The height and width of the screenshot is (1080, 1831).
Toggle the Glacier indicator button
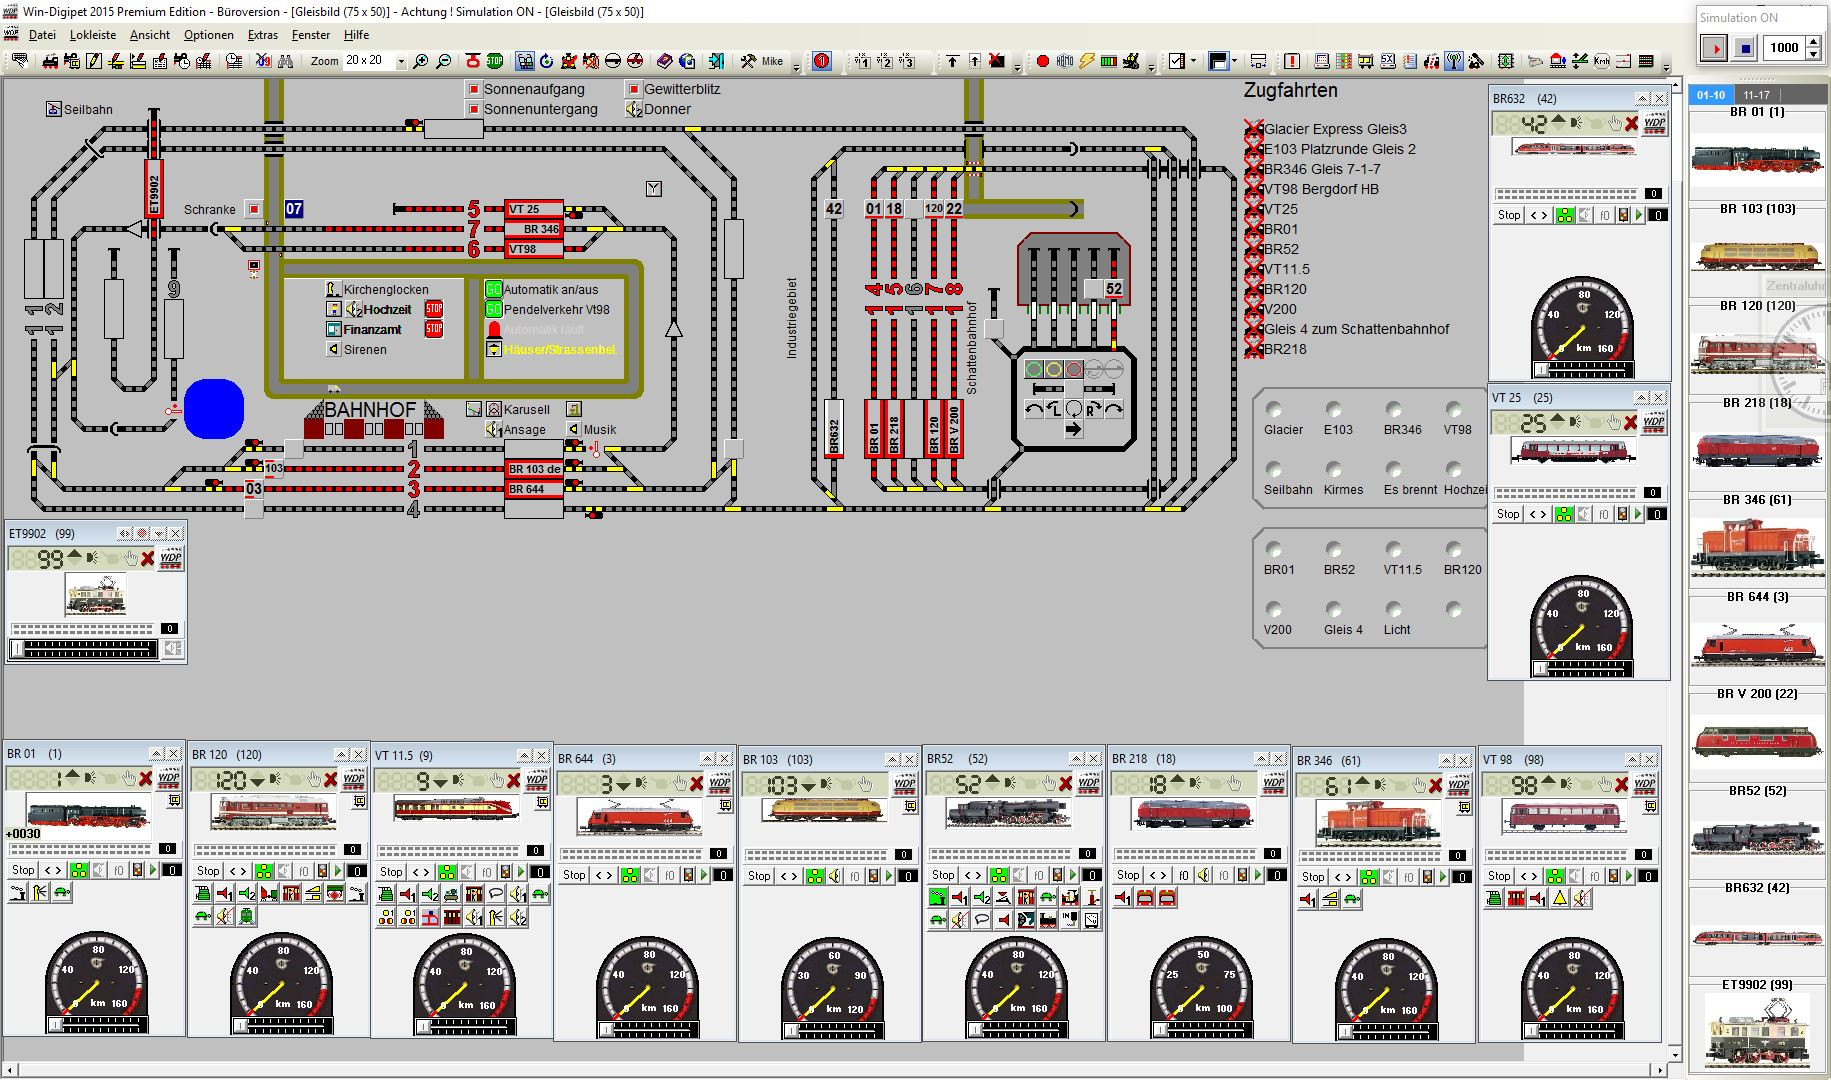(x=1274, y=409)
